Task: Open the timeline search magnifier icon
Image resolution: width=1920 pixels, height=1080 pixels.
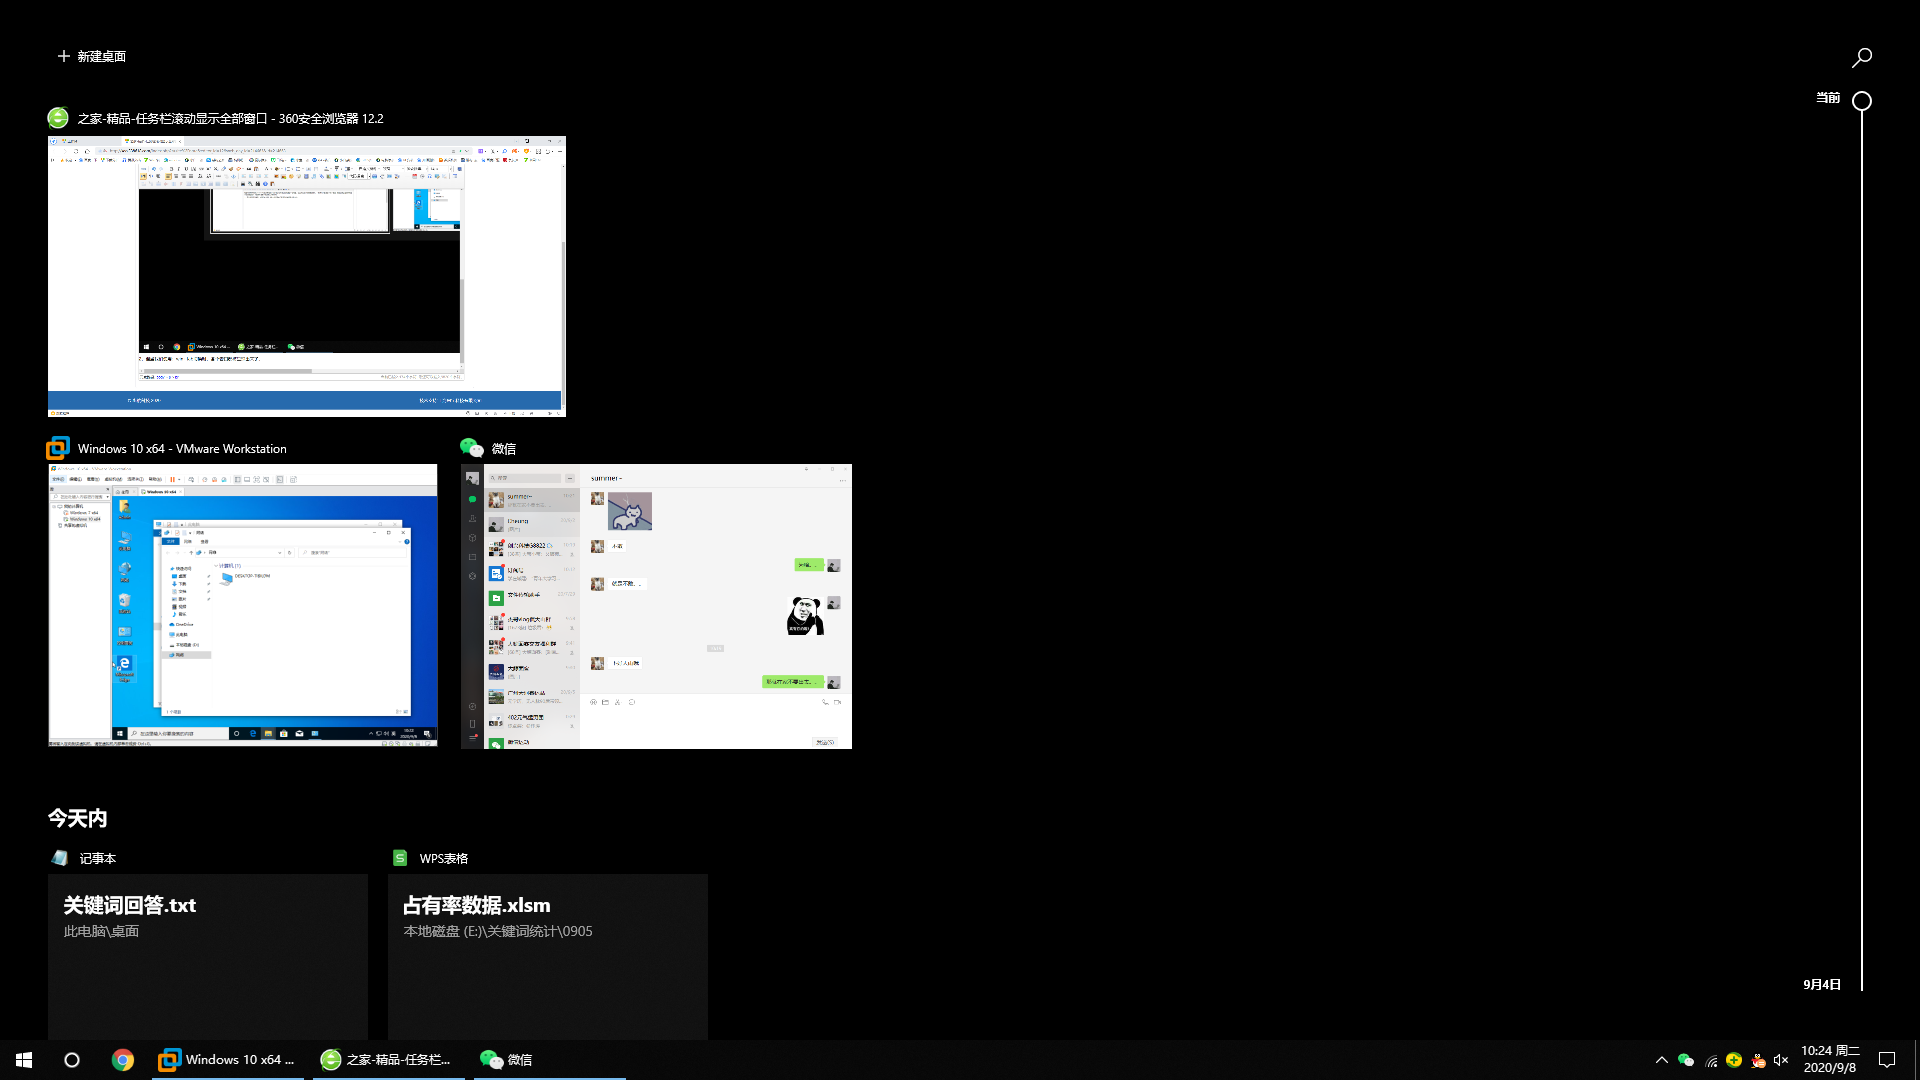Action: pos(1861,58)
